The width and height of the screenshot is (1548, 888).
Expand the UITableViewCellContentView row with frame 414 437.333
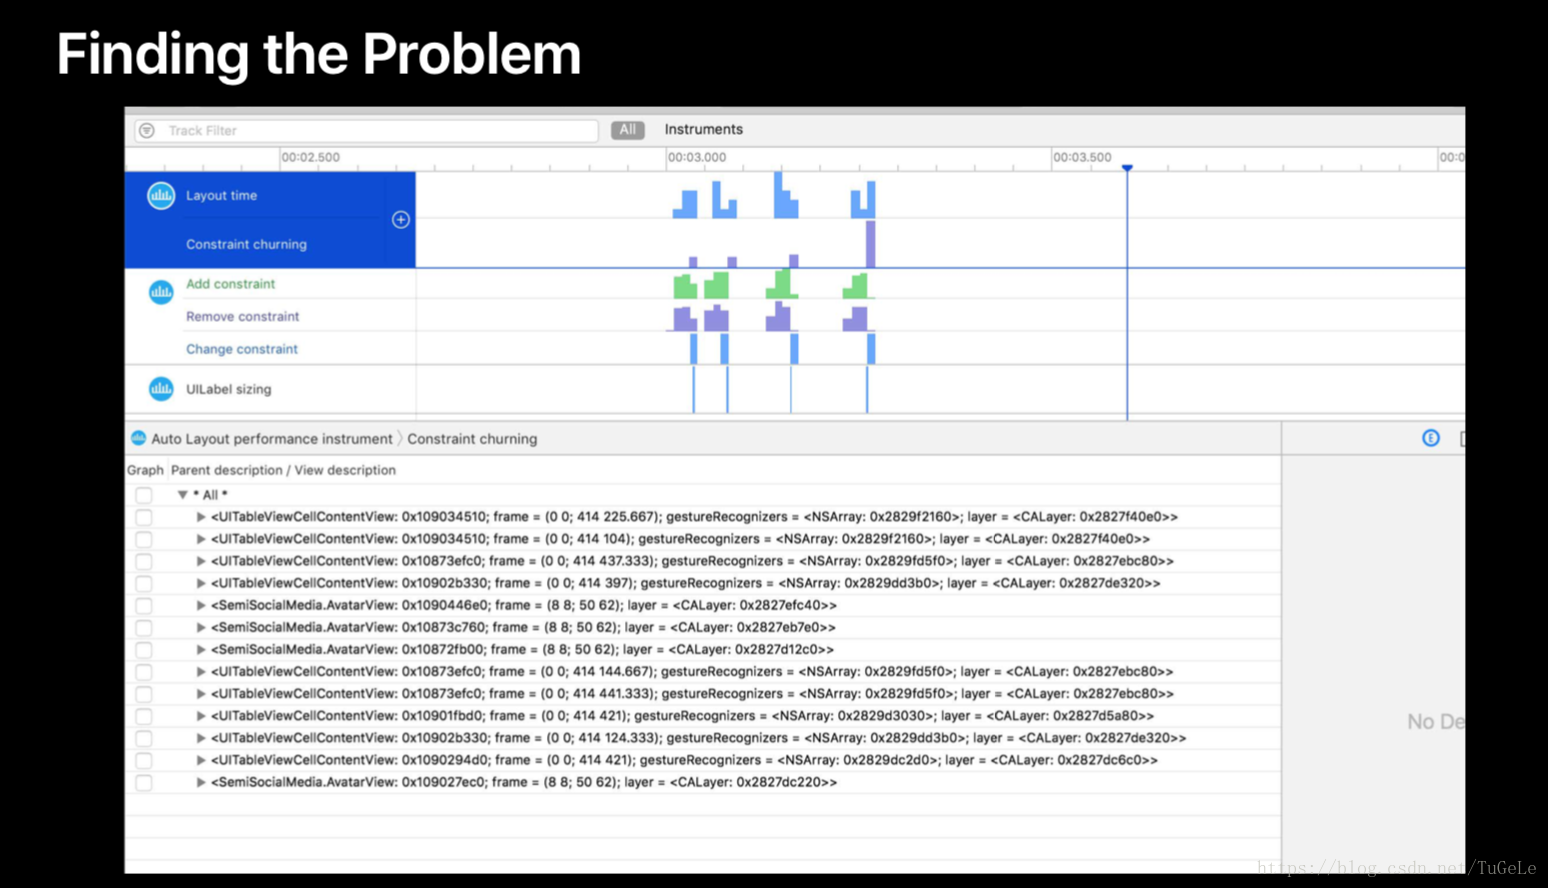pyautogui.click(x=201, y=561)
